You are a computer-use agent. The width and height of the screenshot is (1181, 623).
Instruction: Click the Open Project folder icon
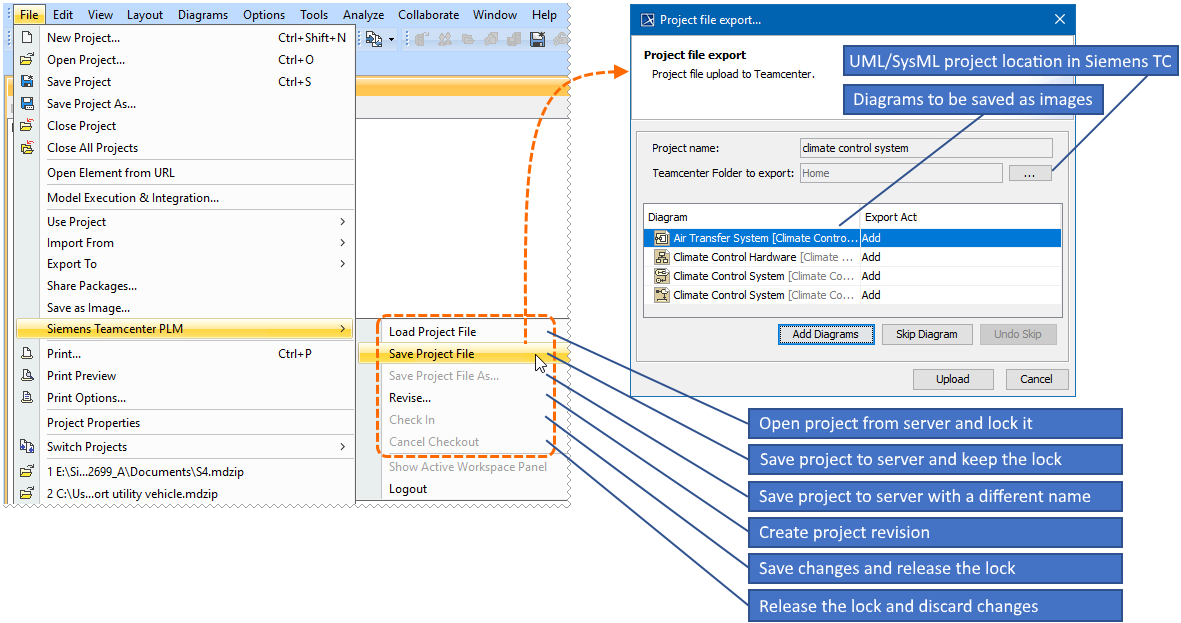click(x=27, y=60)
